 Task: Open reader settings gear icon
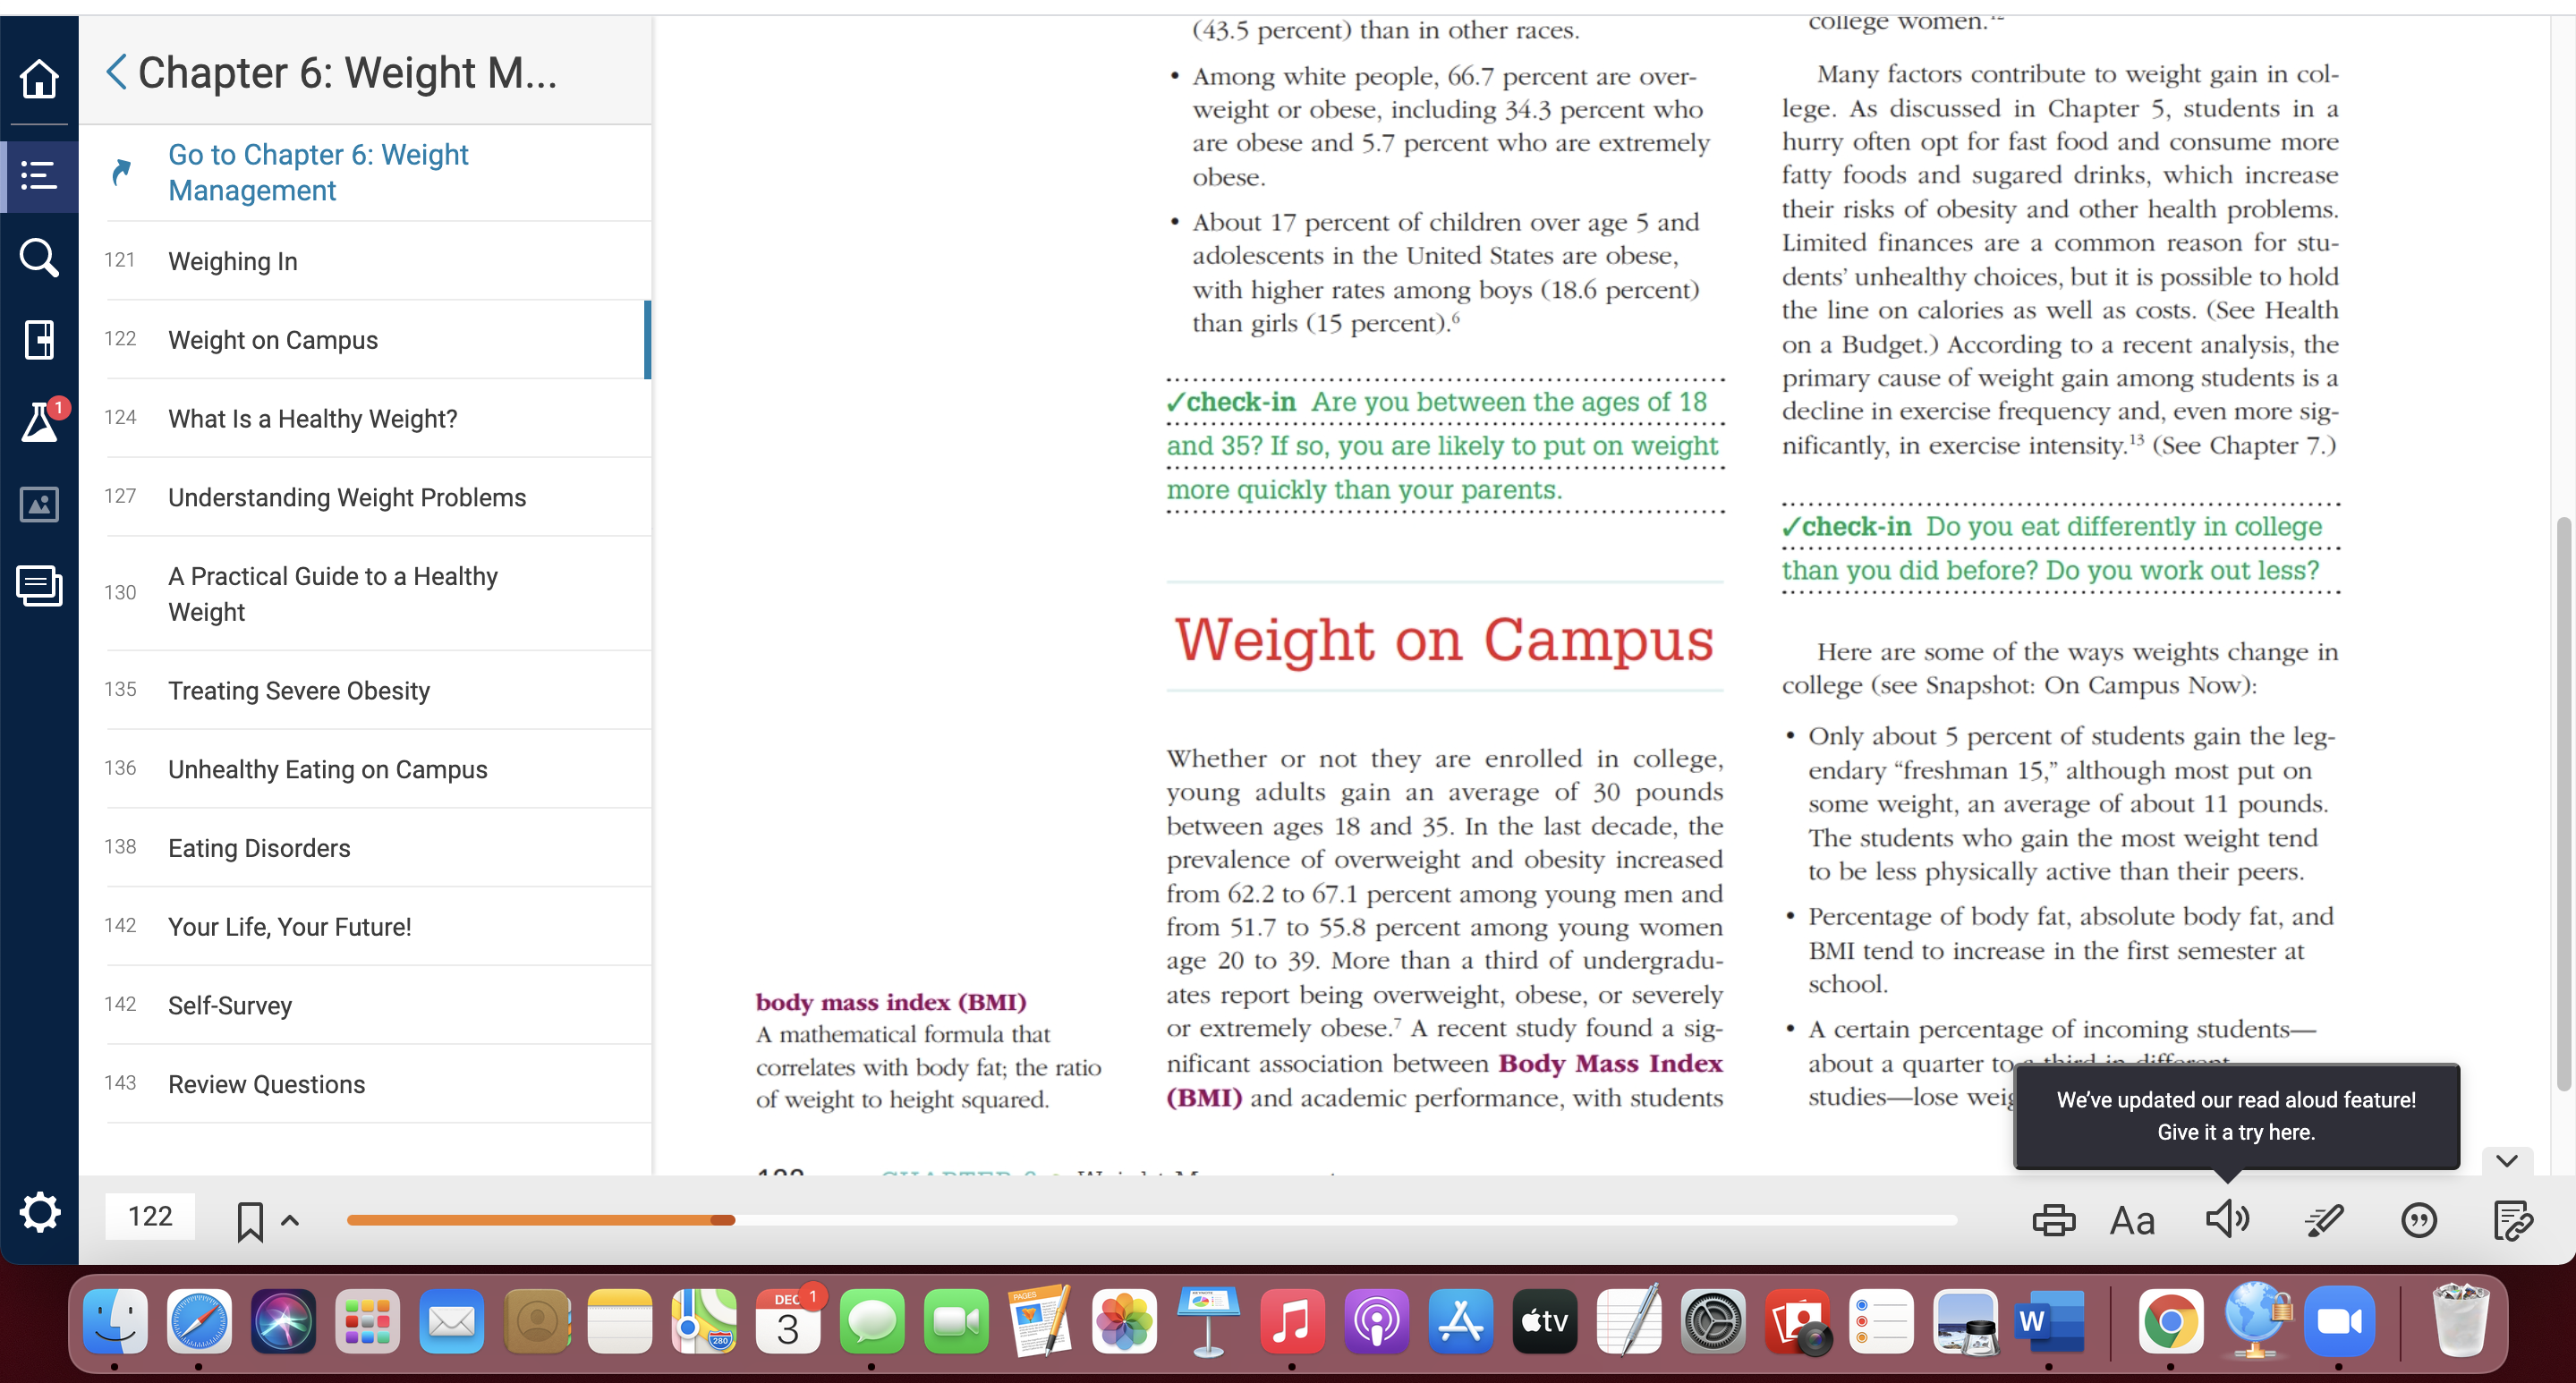pos(39,1213)
